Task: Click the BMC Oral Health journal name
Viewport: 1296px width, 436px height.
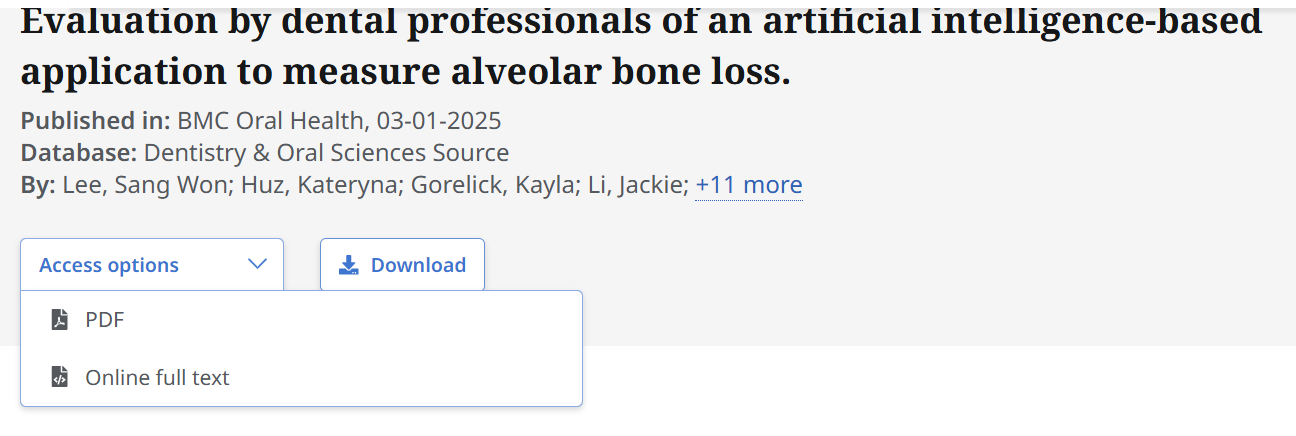Action: click(270, 121)
